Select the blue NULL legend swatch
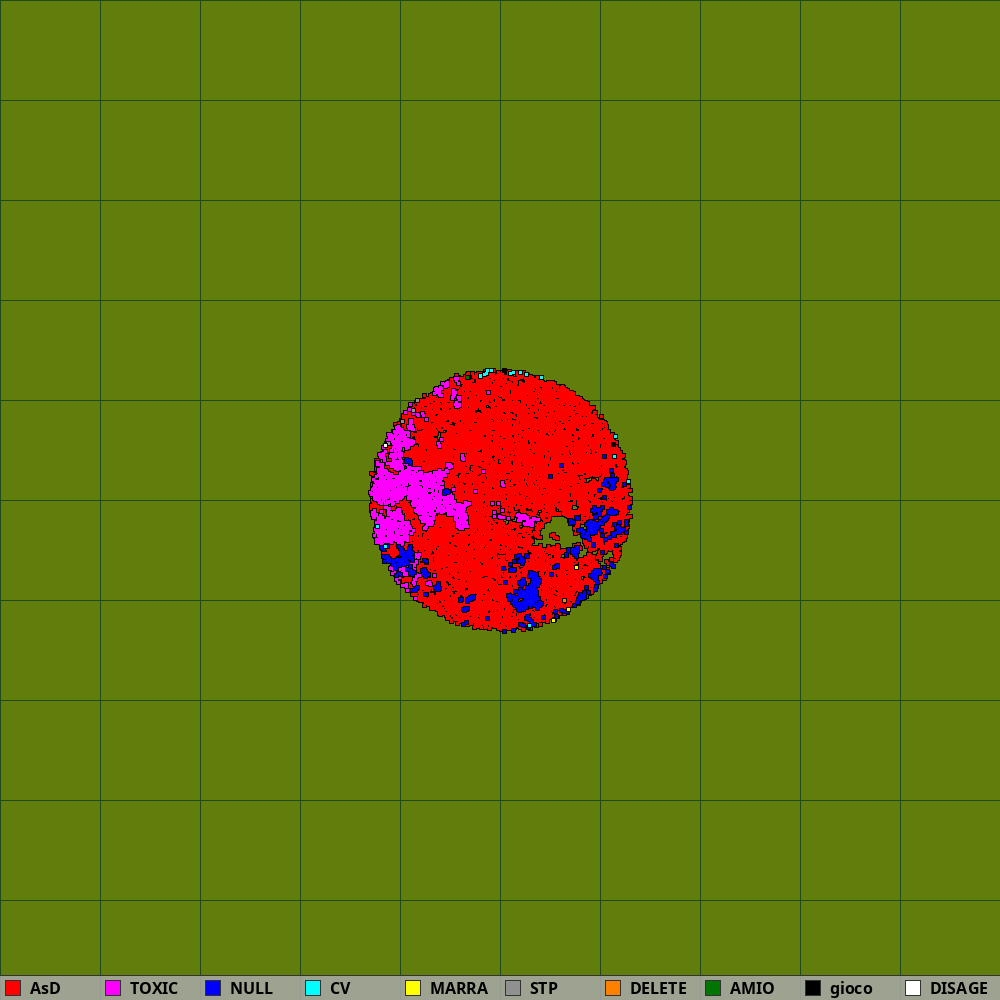Screen dimensions: 1000x1000 click(x=213, y=988)
